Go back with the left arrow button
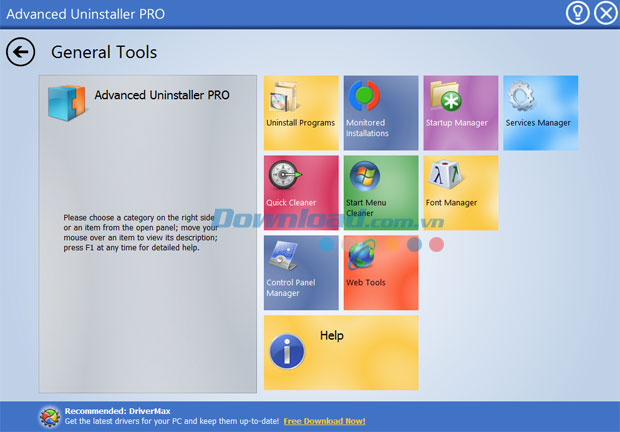 tap(20, 52)
